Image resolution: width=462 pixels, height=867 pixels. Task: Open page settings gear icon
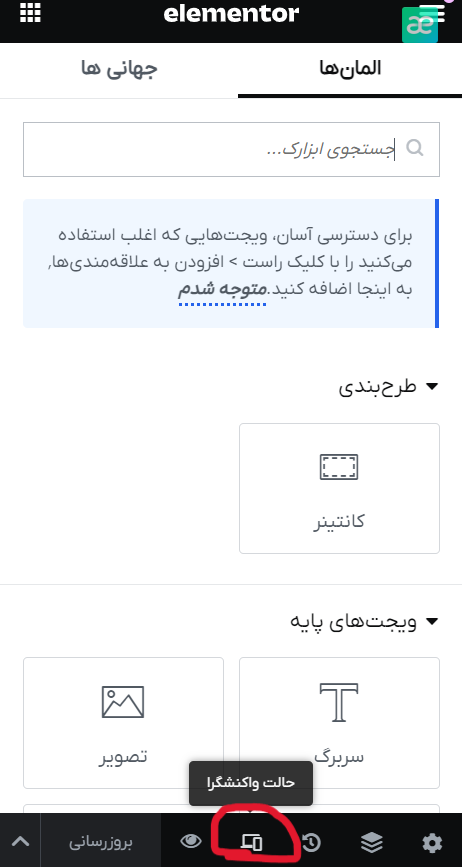coord(432,843)
